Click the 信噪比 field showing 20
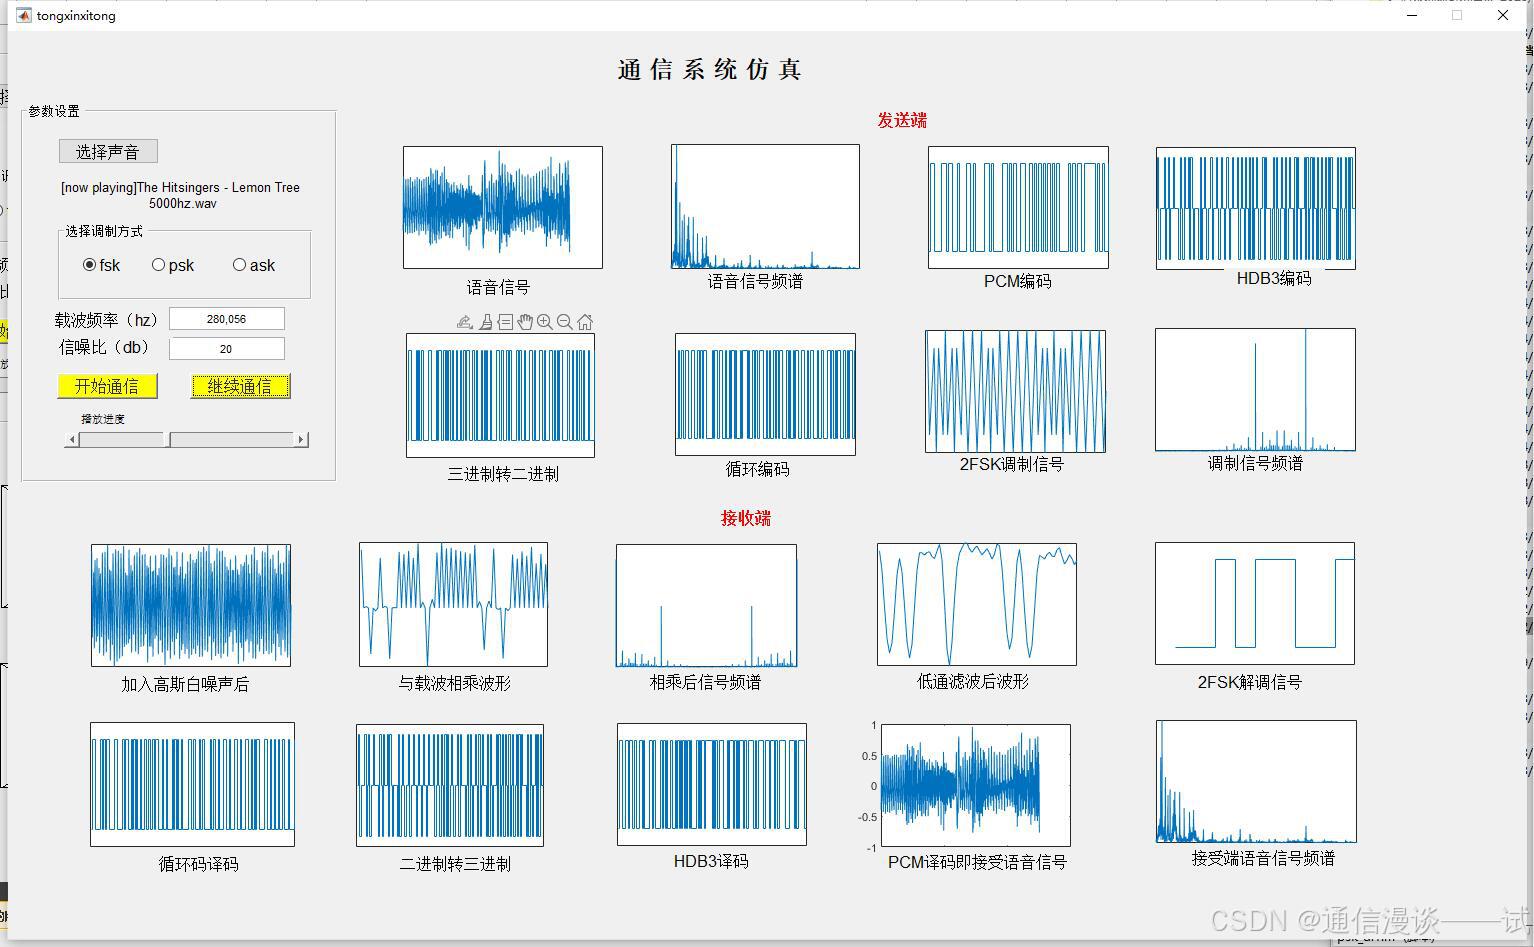1534x947 pixels. pyautogui.click(x=227, y=348)
